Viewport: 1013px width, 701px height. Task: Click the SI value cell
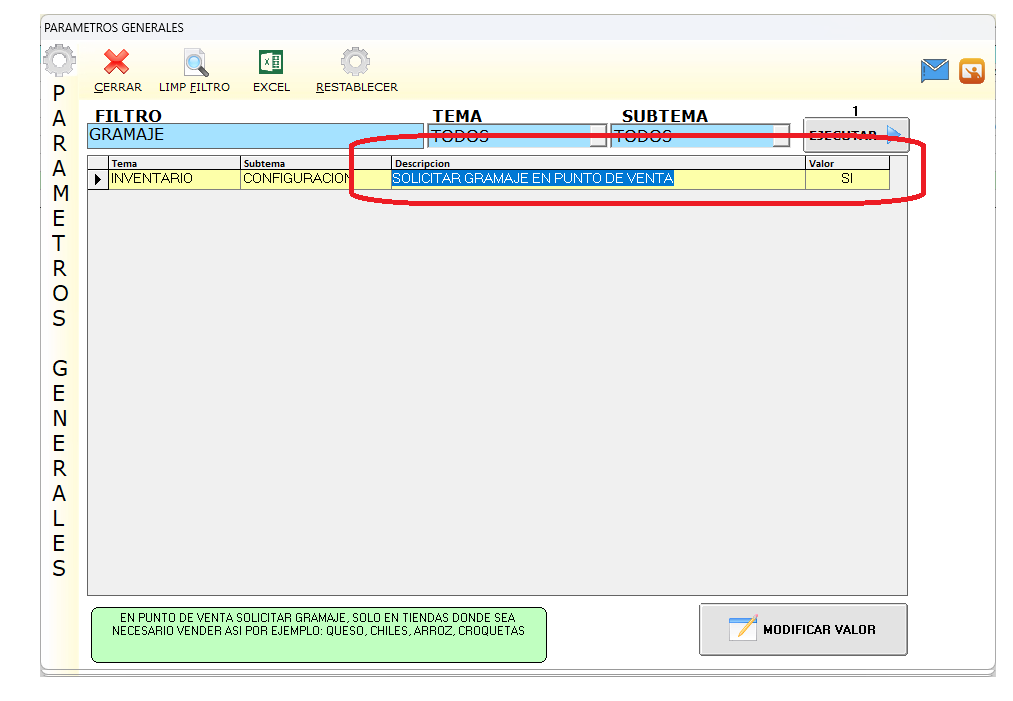tap(846, 179)
